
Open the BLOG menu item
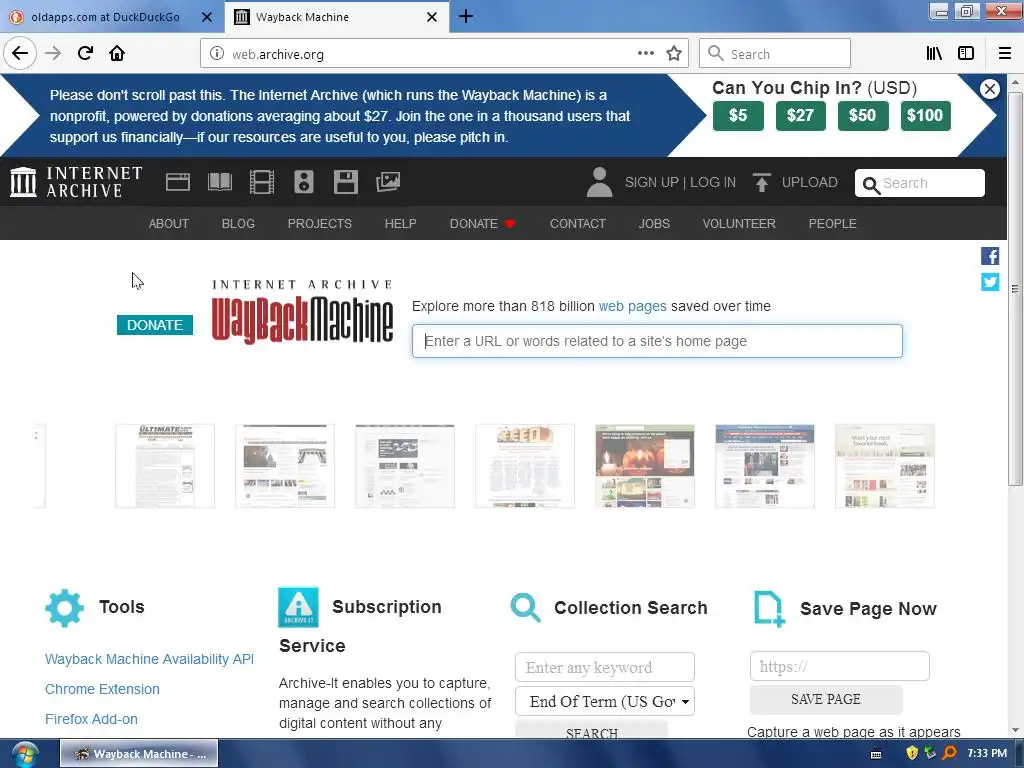click(238, 223)
